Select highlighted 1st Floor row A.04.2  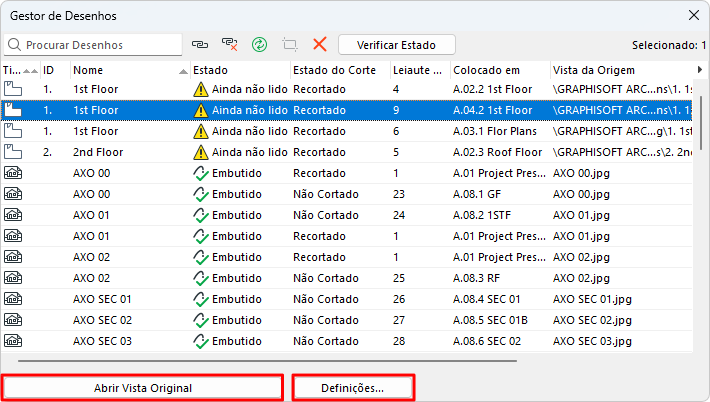[347, 110]
